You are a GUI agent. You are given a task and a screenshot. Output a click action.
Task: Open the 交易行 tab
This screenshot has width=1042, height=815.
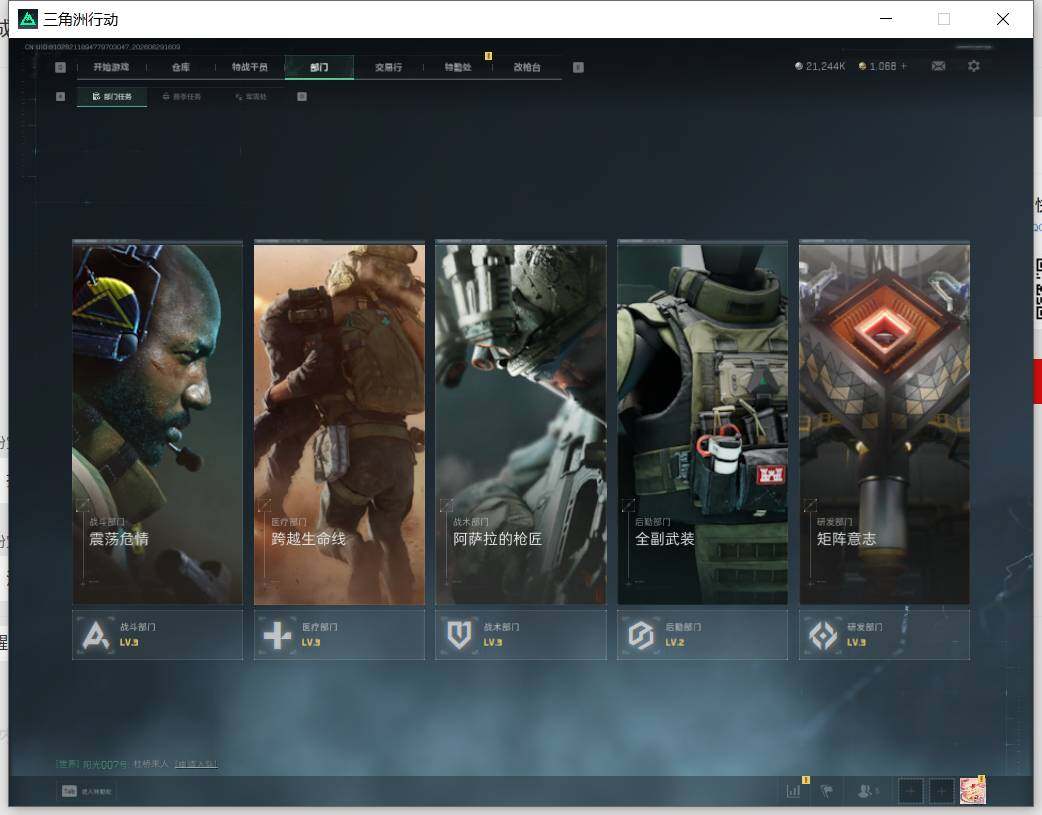(388, 67)
